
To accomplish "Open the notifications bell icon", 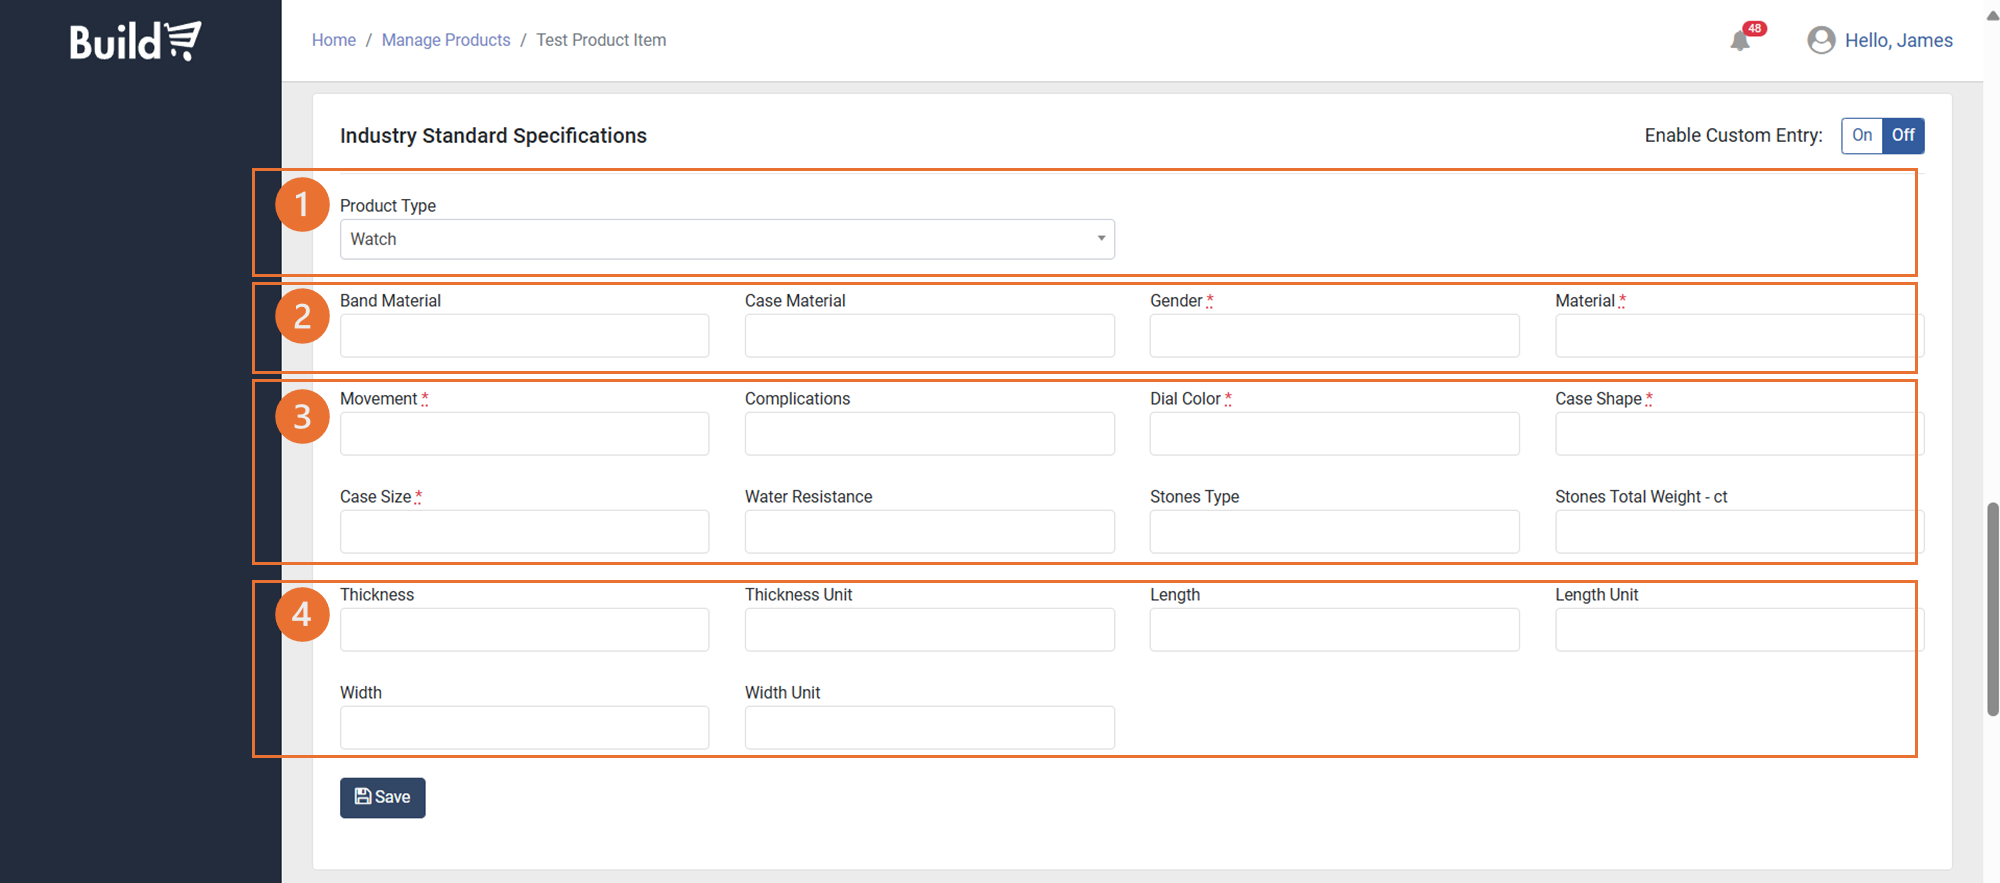I will (x=1740, y=41).
